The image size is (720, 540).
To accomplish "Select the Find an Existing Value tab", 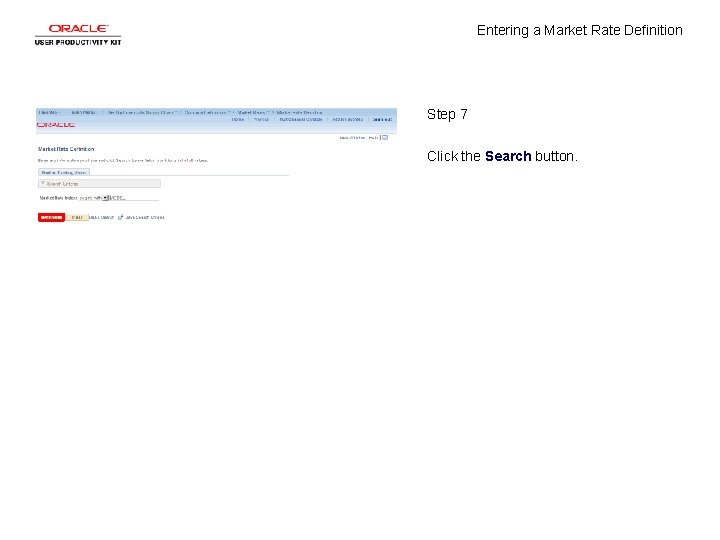I will coord(64,173).
